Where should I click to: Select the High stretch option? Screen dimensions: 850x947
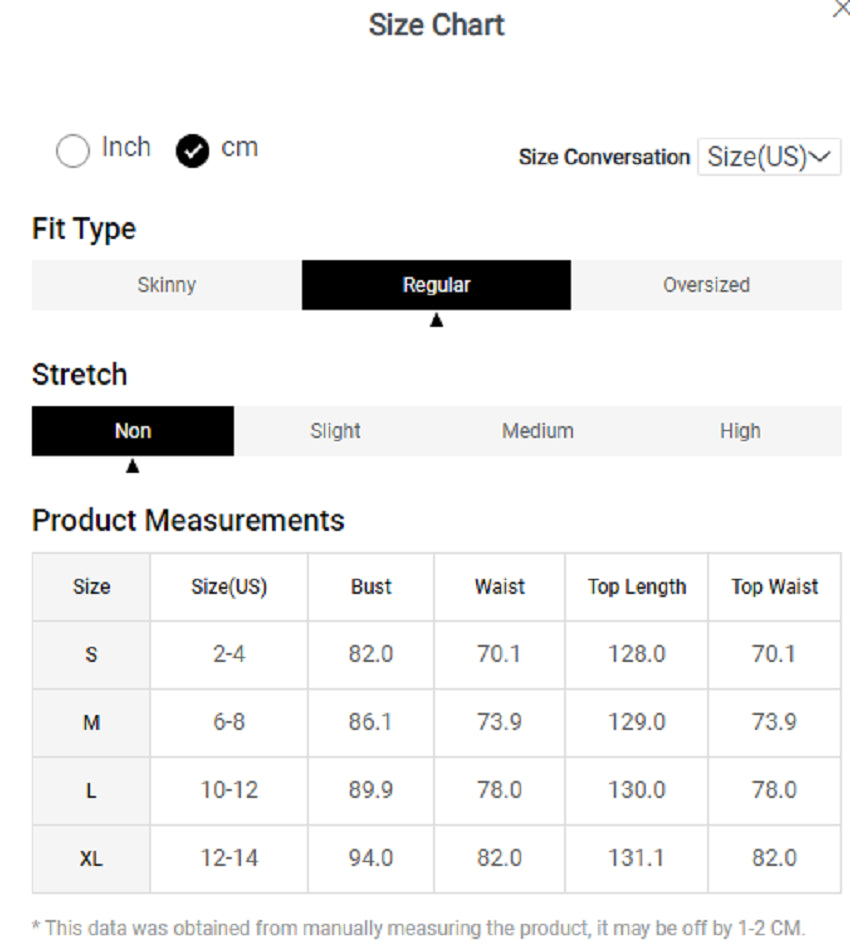(740, 431)
